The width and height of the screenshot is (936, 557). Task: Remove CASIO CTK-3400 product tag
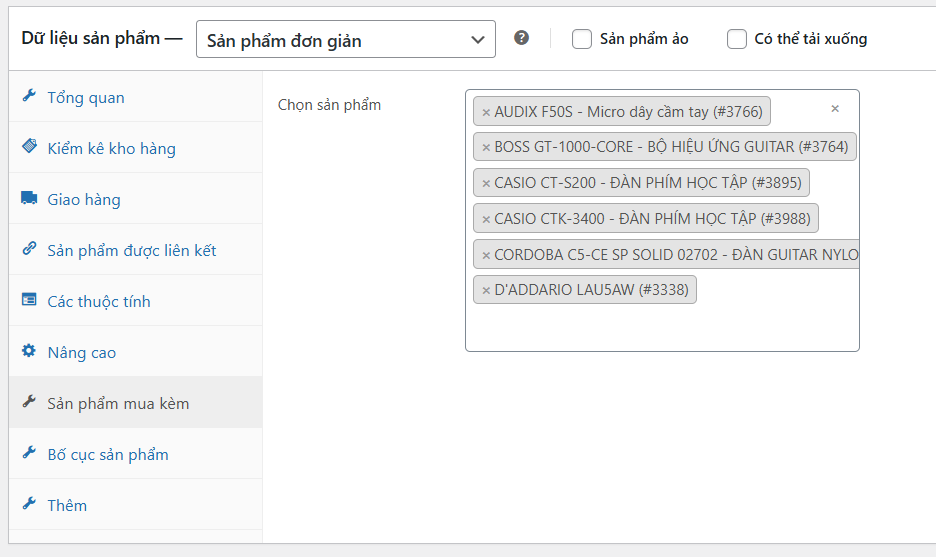[x=486, y=219]
